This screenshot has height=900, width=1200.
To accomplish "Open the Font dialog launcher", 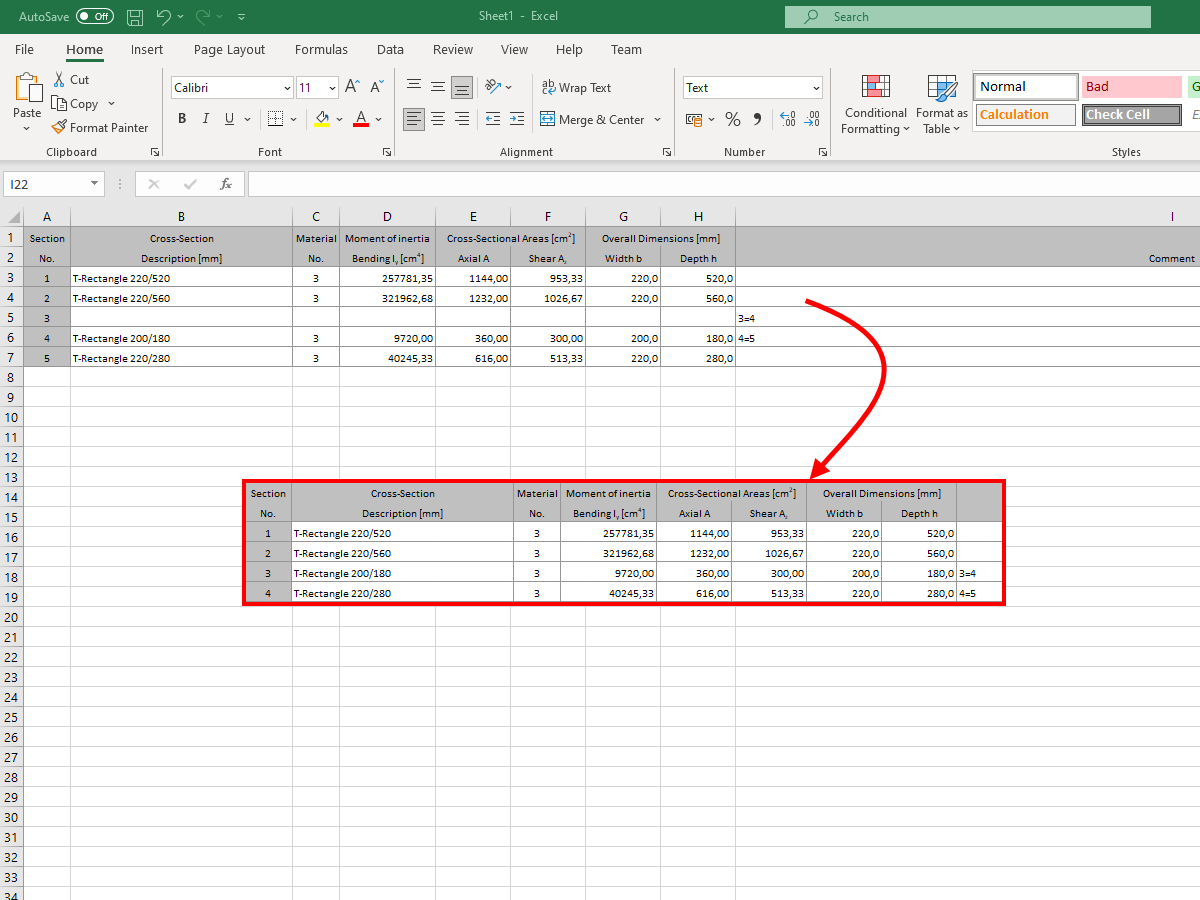I will pos(386,152).
